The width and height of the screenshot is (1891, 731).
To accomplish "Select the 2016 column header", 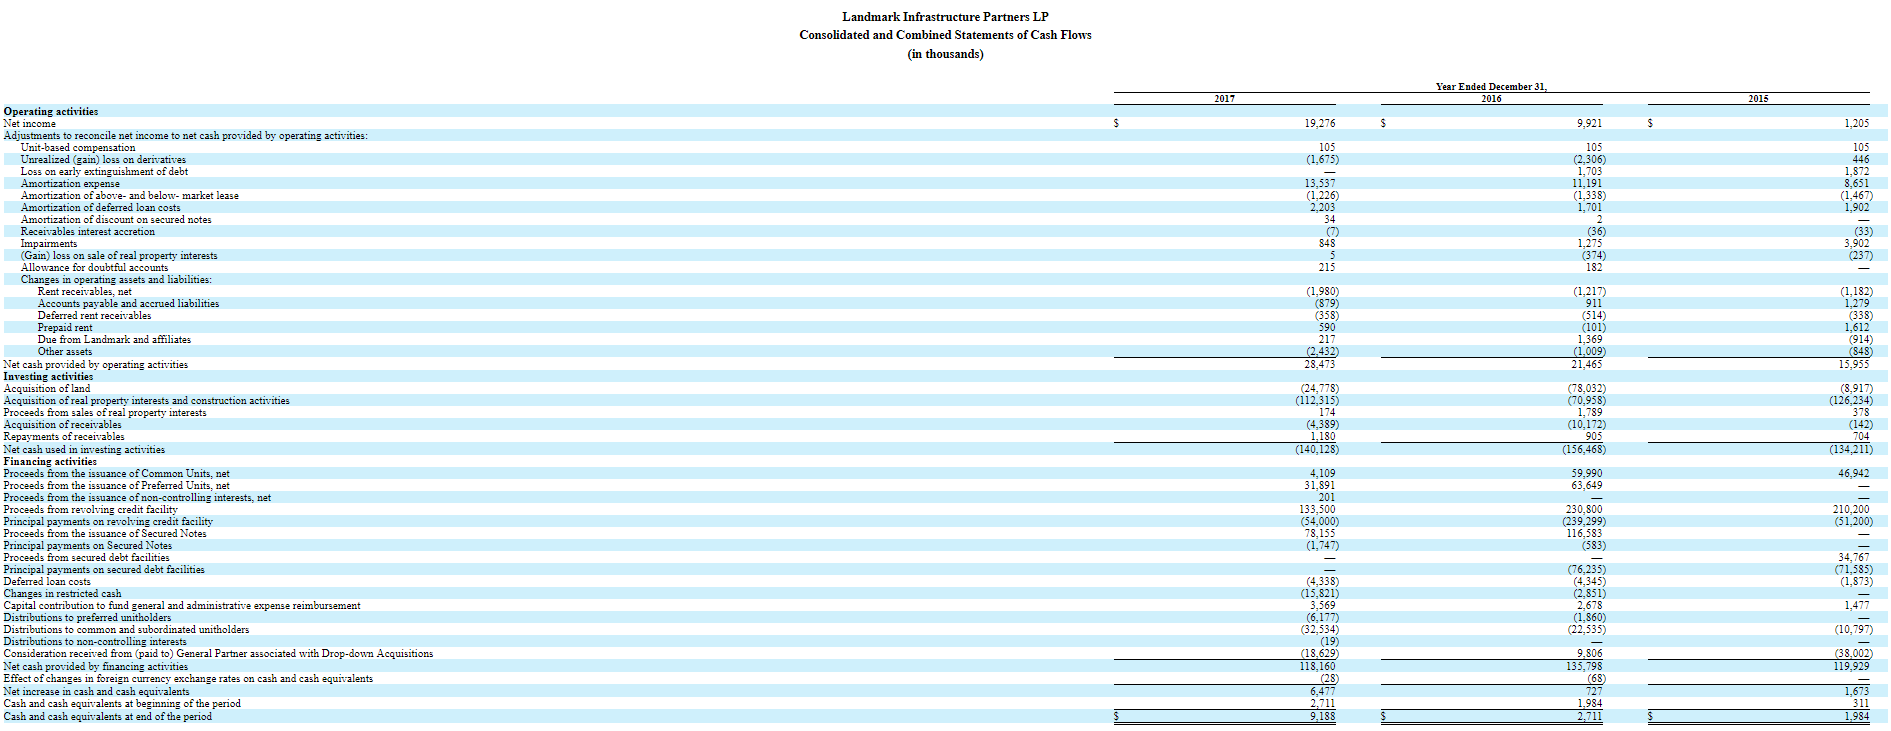I will [x=1491, y=99].
